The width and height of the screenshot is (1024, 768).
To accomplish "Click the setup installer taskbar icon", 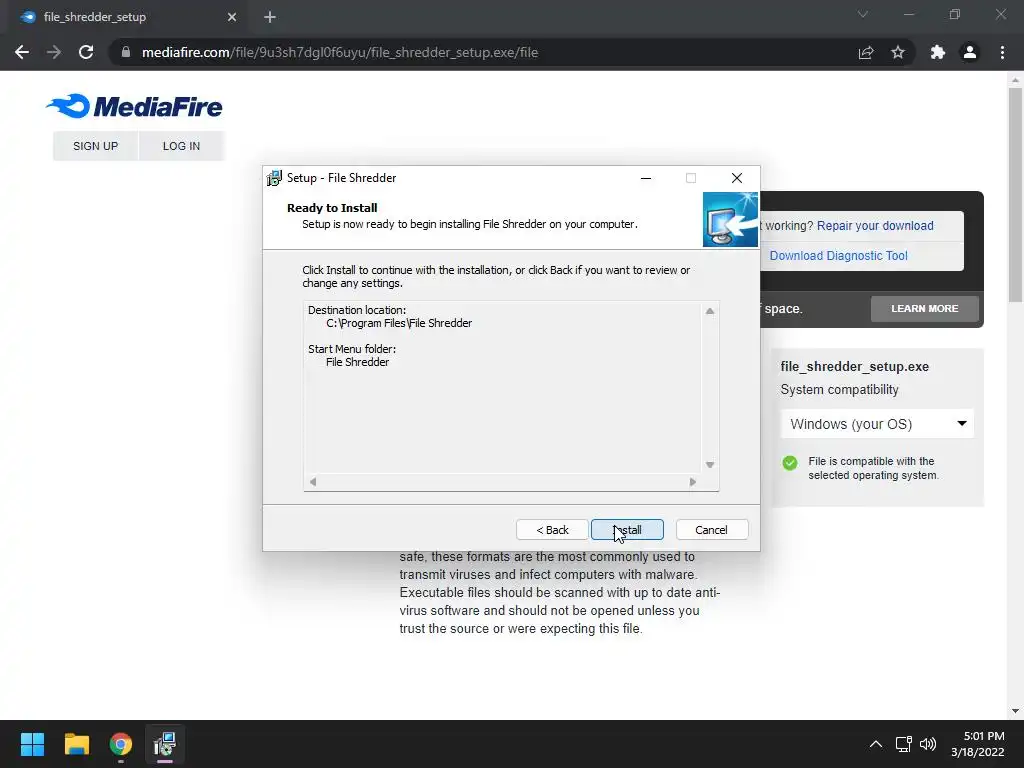I will pos(165,744).
